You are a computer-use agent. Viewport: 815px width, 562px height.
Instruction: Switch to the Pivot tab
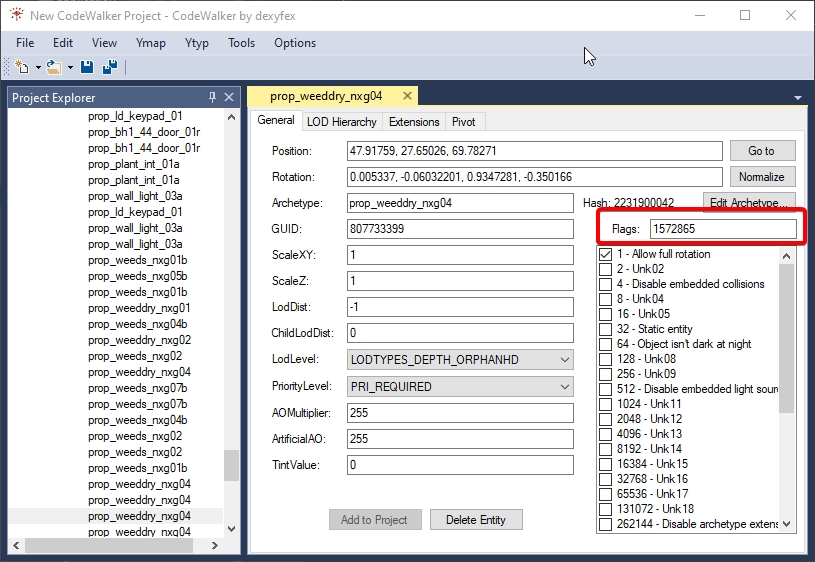click(463, 122)
